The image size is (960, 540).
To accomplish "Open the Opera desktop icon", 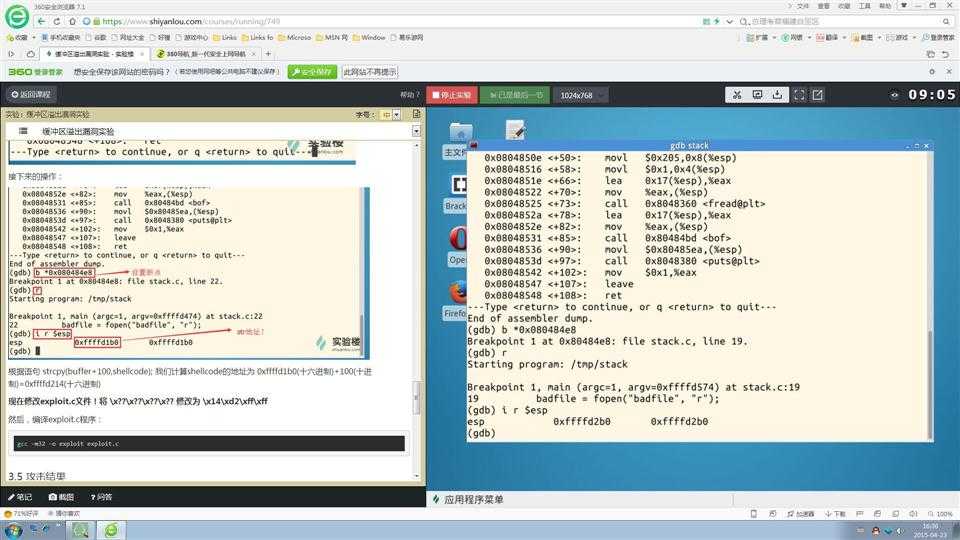I will pyautogui.click(x=457, y=246).
